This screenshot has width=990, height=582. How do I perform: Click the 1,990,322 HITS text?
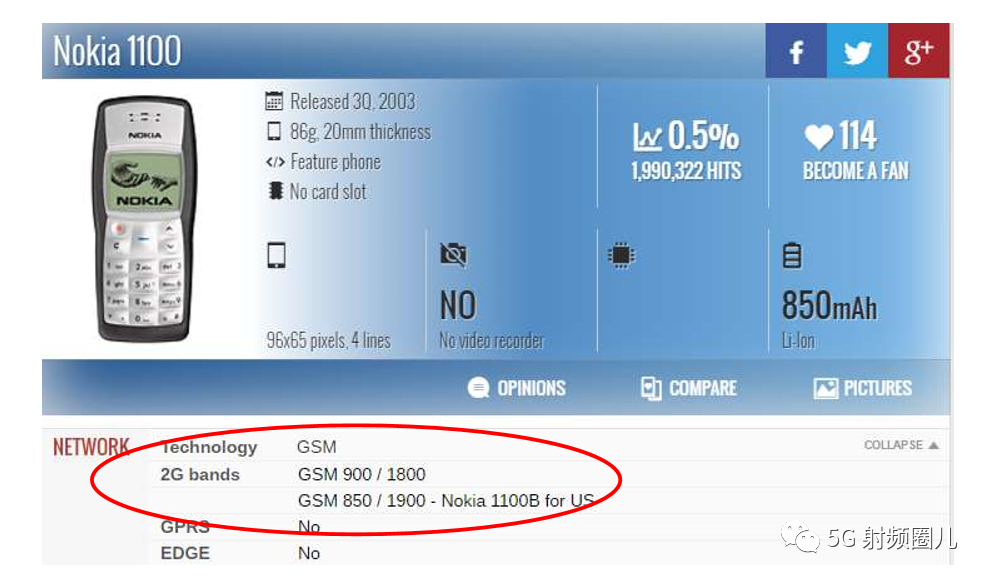686,171
